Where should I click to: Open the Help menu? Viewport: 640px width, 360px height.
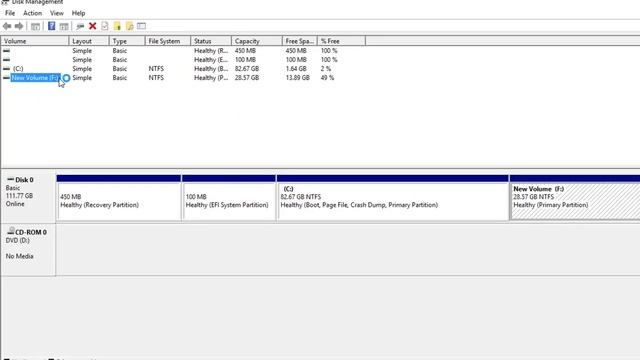tap(78, 13)
